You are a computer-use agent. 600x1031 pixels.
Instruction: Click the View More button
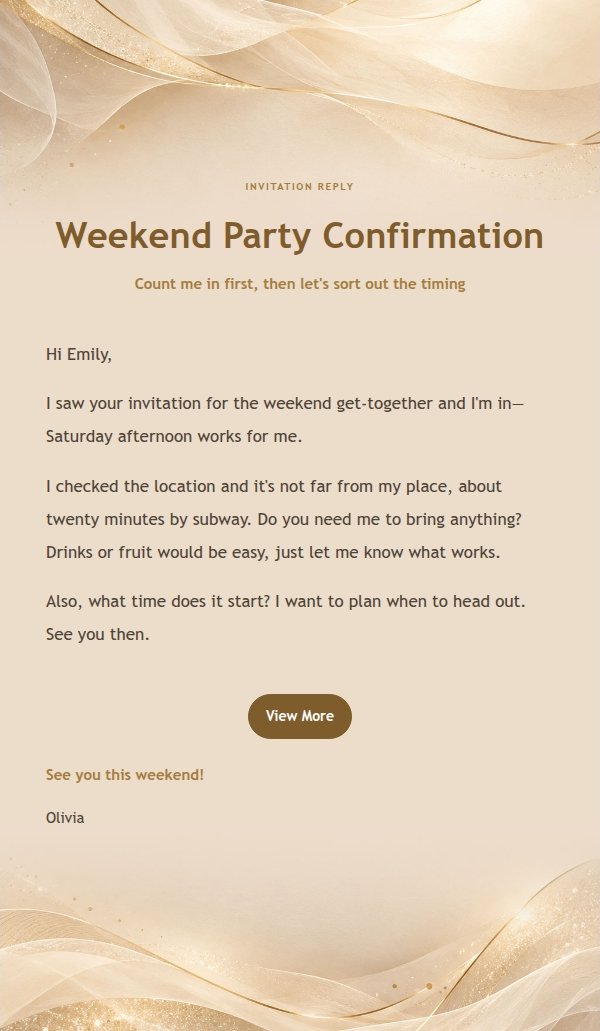(300, 716)
